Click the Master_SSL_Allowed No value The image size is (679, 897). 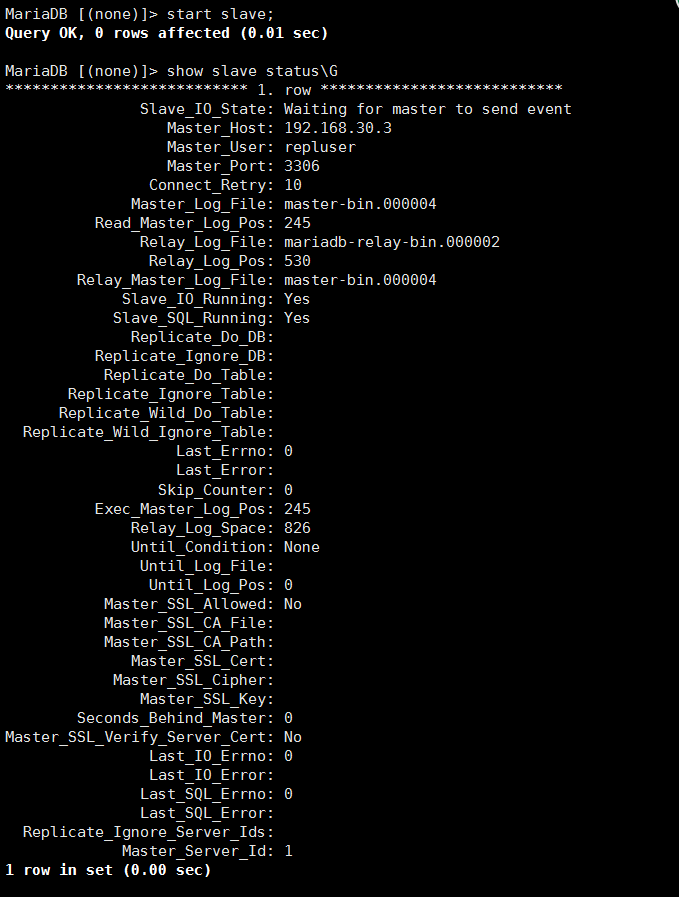(x=292, y=604)
